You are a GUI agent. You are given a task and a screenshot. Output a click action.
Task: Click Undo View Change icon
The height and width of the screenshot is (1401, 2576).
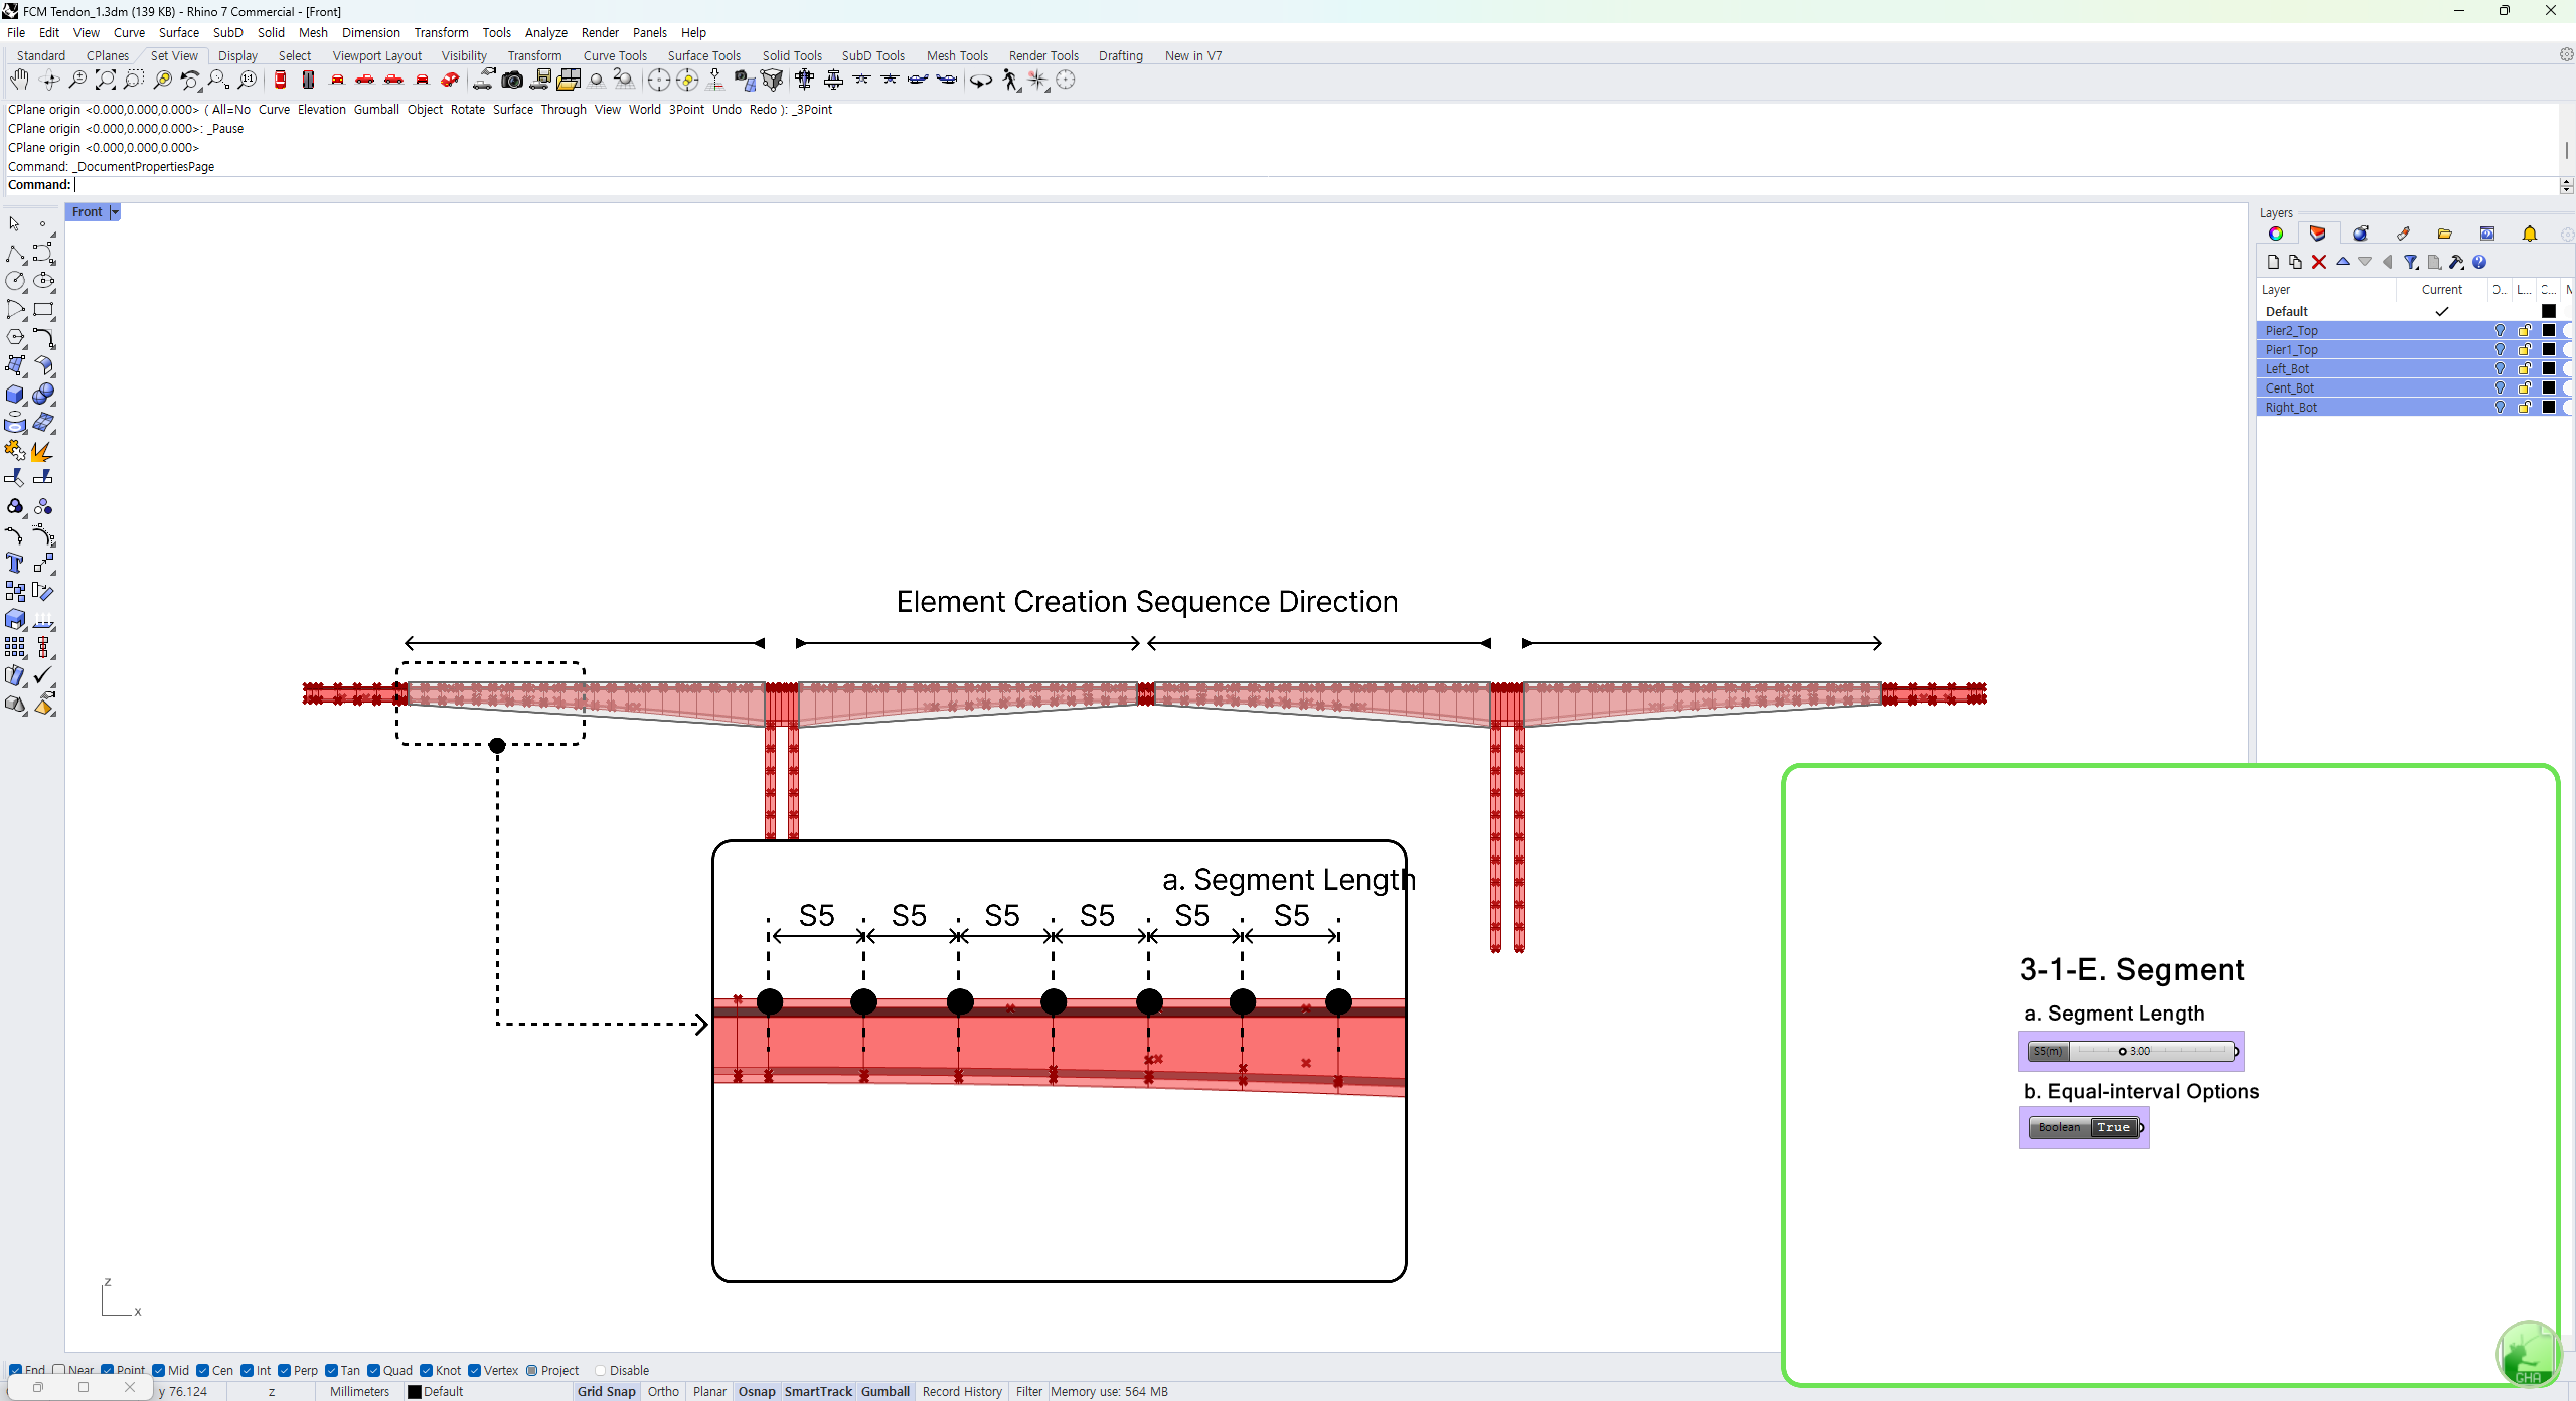(190, 80)
